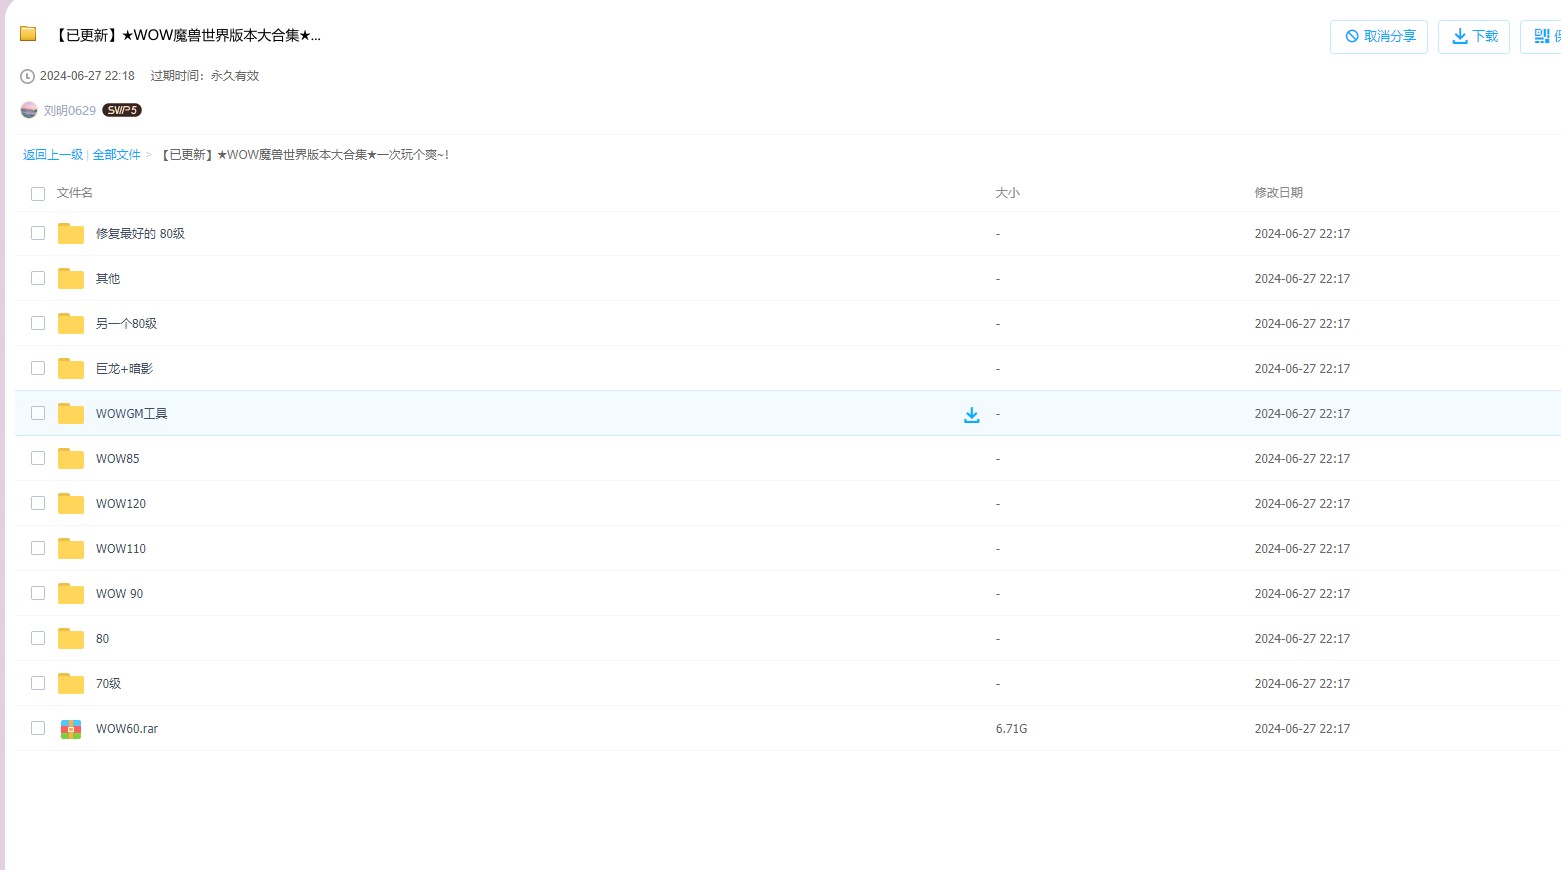Sort by the 修改日期 column header
The width and height of the screenshot is (1561, 870).
1279,193
